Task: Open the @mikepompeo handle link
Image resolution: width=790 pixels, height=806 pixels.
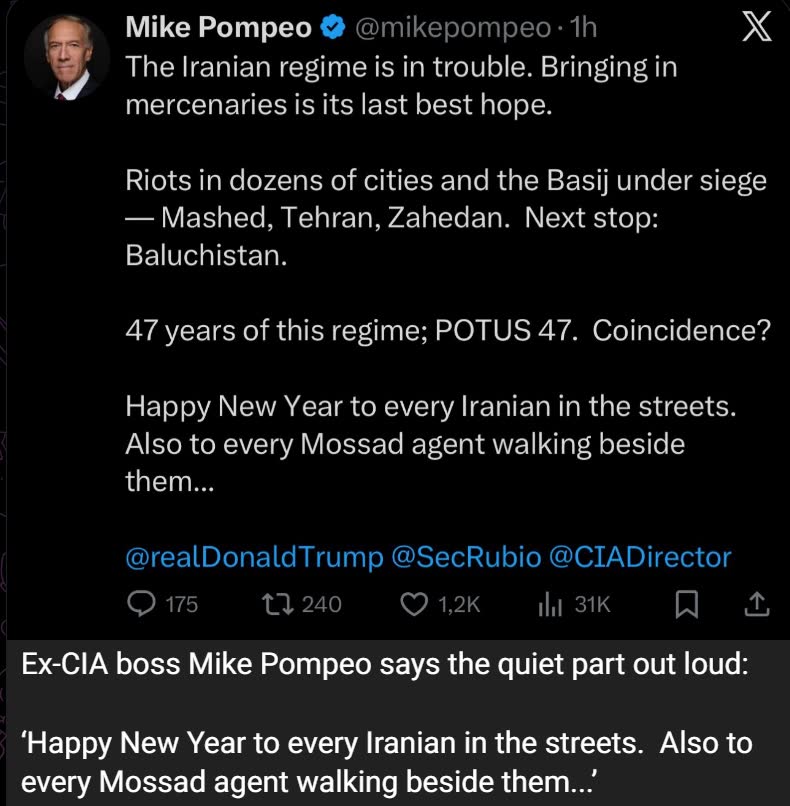Action: (449, 30)
